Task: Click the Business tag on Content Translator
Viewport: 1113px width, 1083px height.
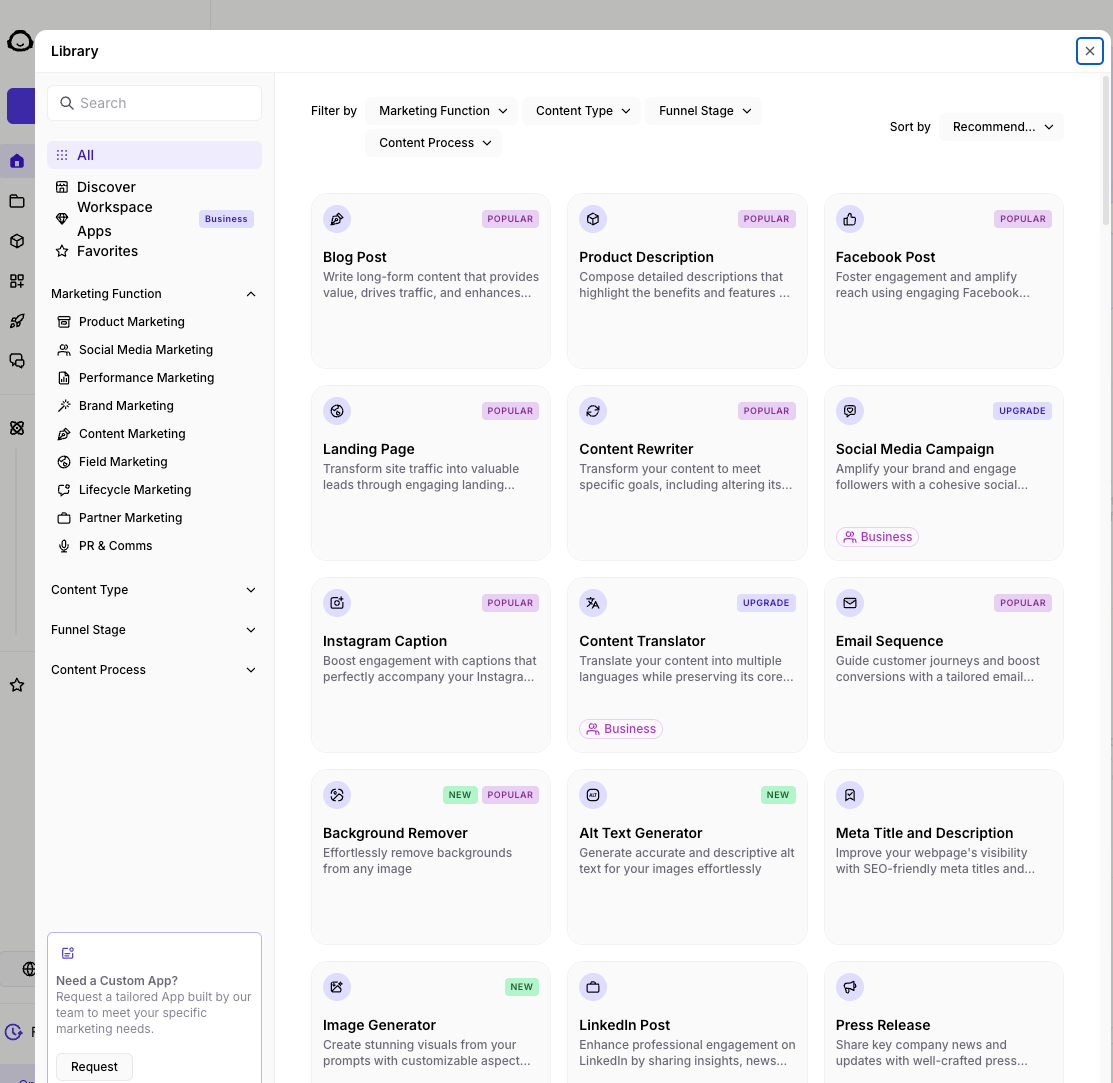Action: coord(621,729)
